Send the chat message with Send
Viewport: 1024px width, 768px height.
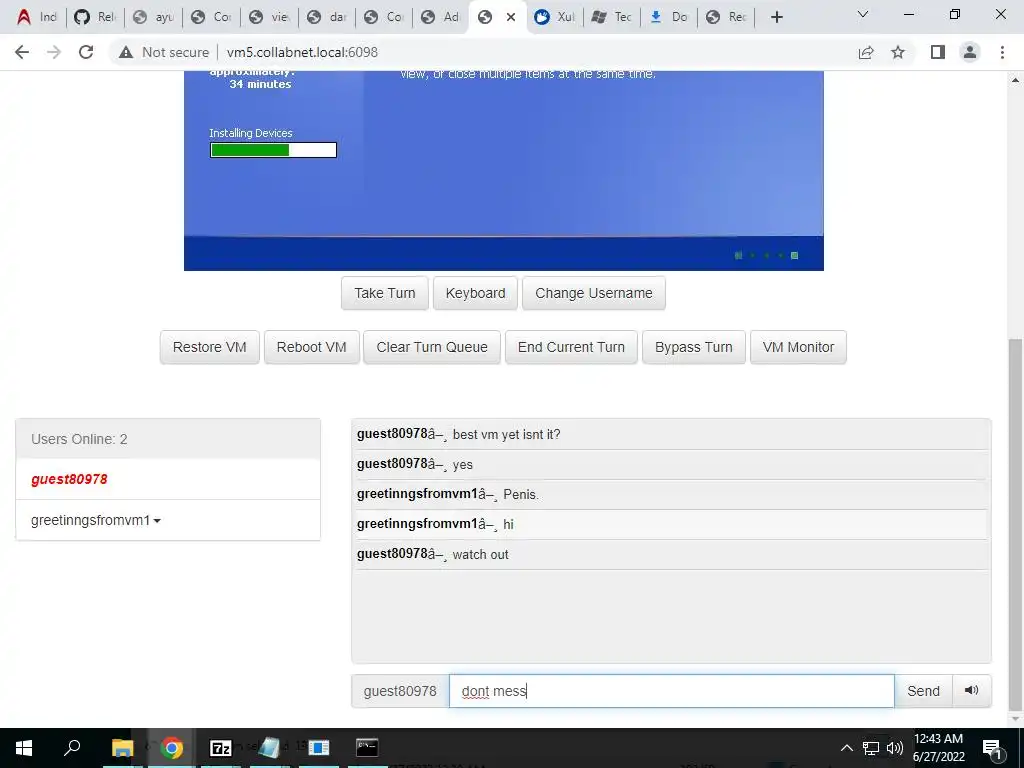[x=923, y=691]
